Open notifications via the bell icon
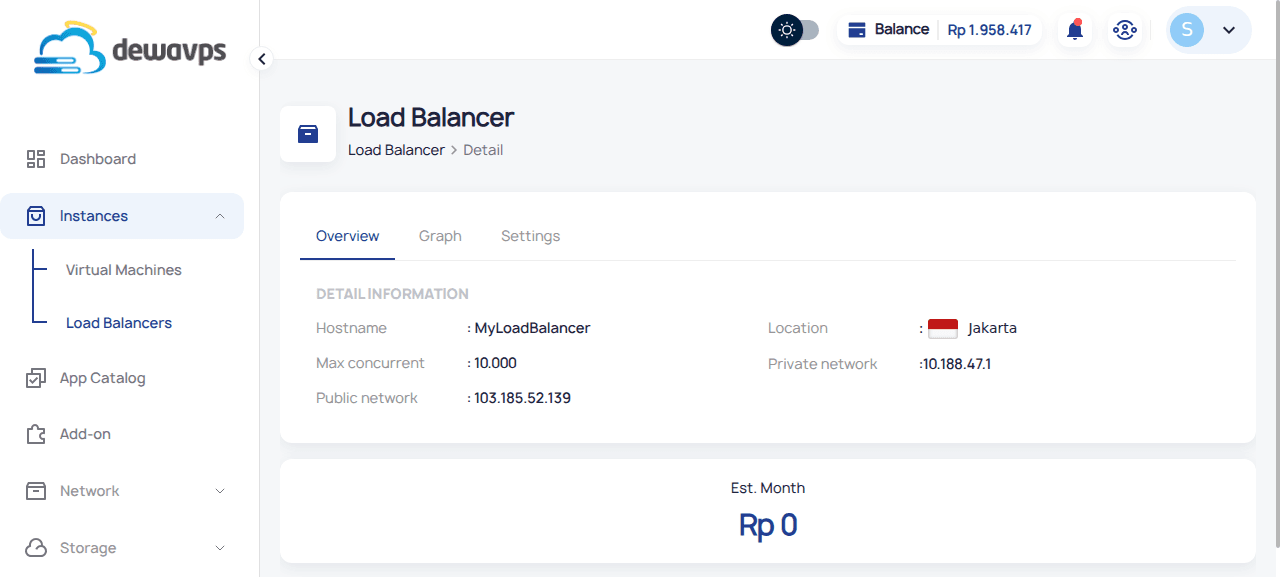1280x577 pixels. pyautogui.click(x=1074, y=29)
